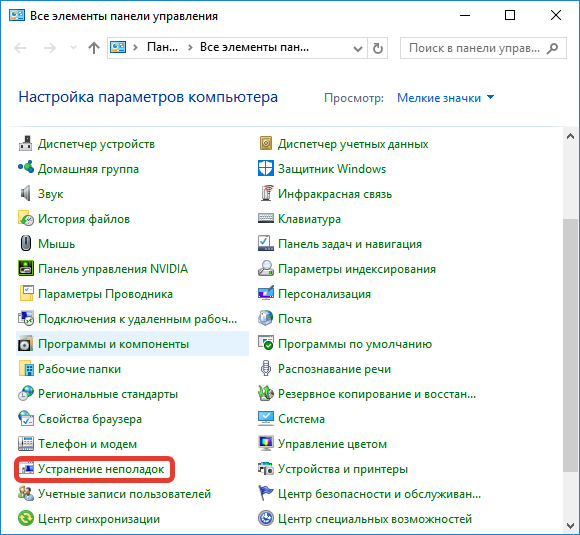Open the Устранение неполадок link
580x535 pixels.
(x=101, y=469)
